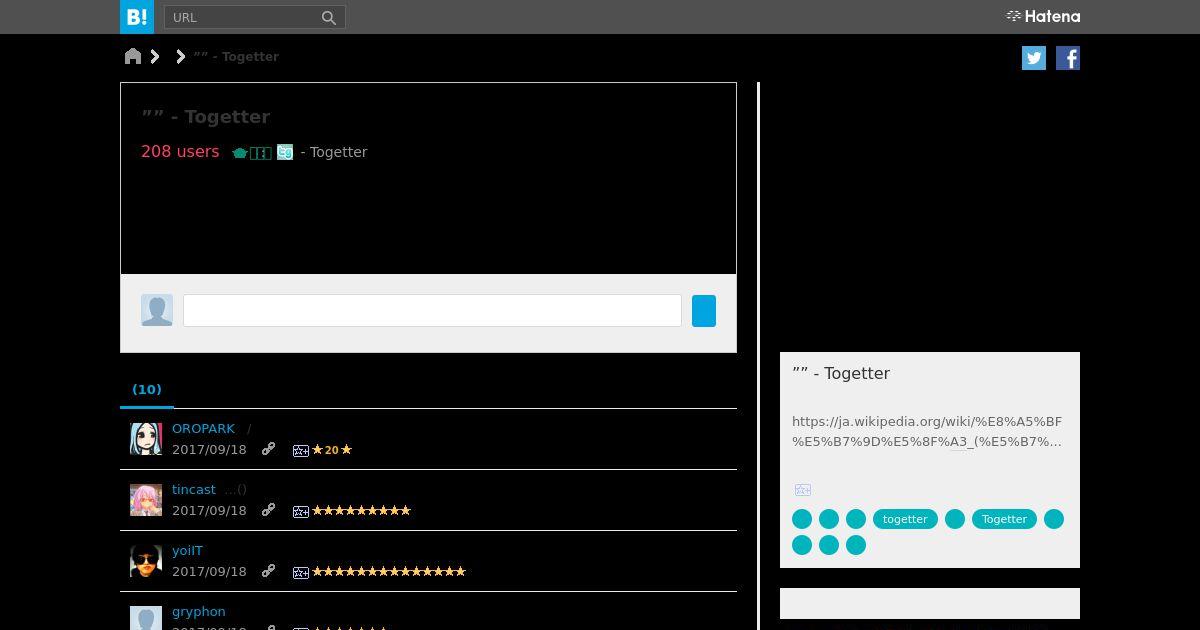This screenshot has height=630, width=1200.
Task: Open the tincast username link
Action: 194,489
